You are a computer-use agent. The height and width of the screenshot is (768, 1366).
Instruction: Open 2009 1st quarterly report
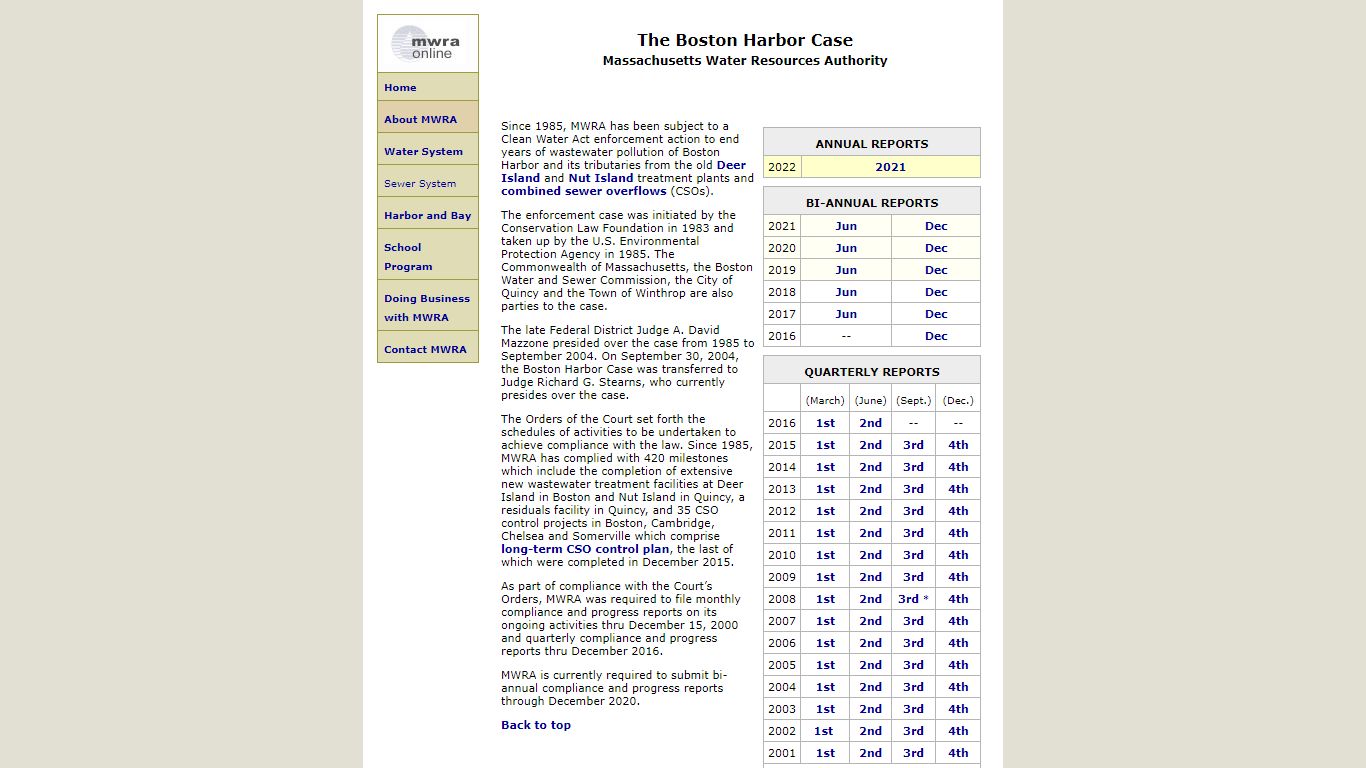825,577
